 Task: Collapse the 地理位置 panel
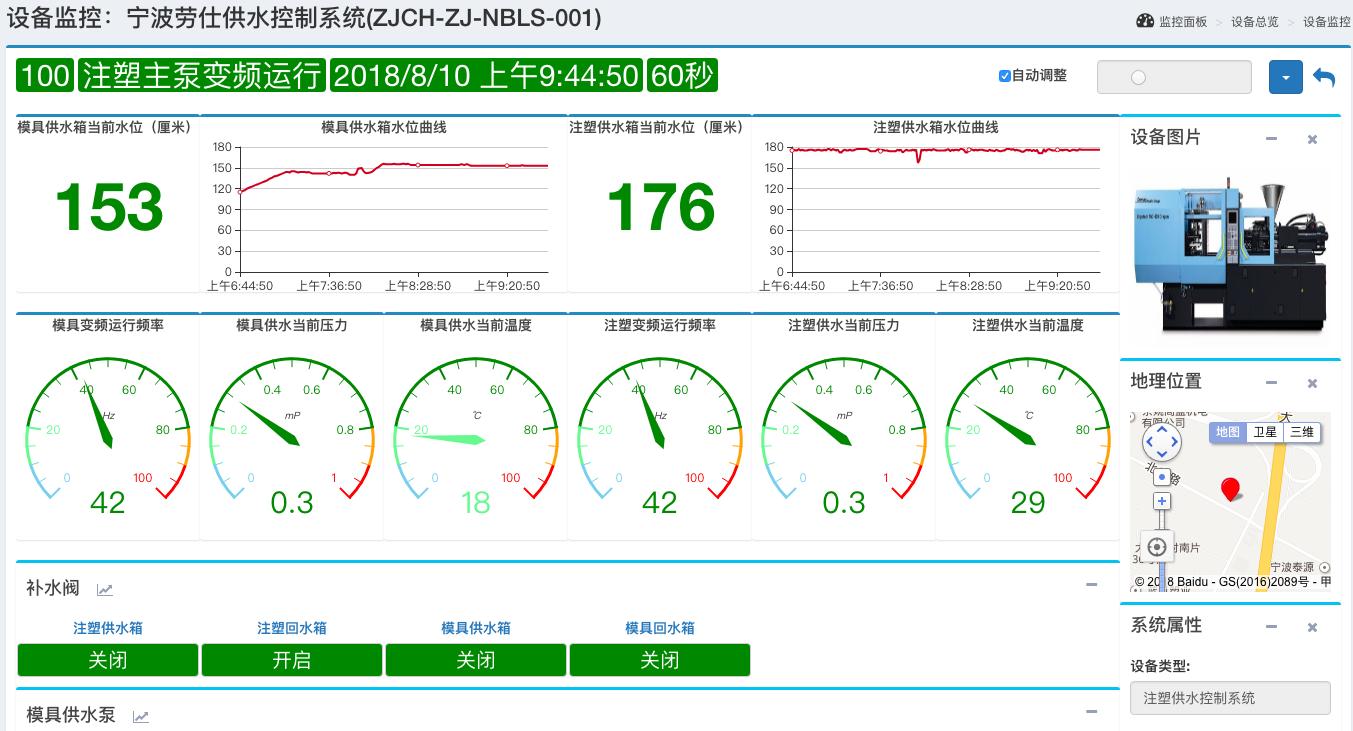click(1271, 383)
